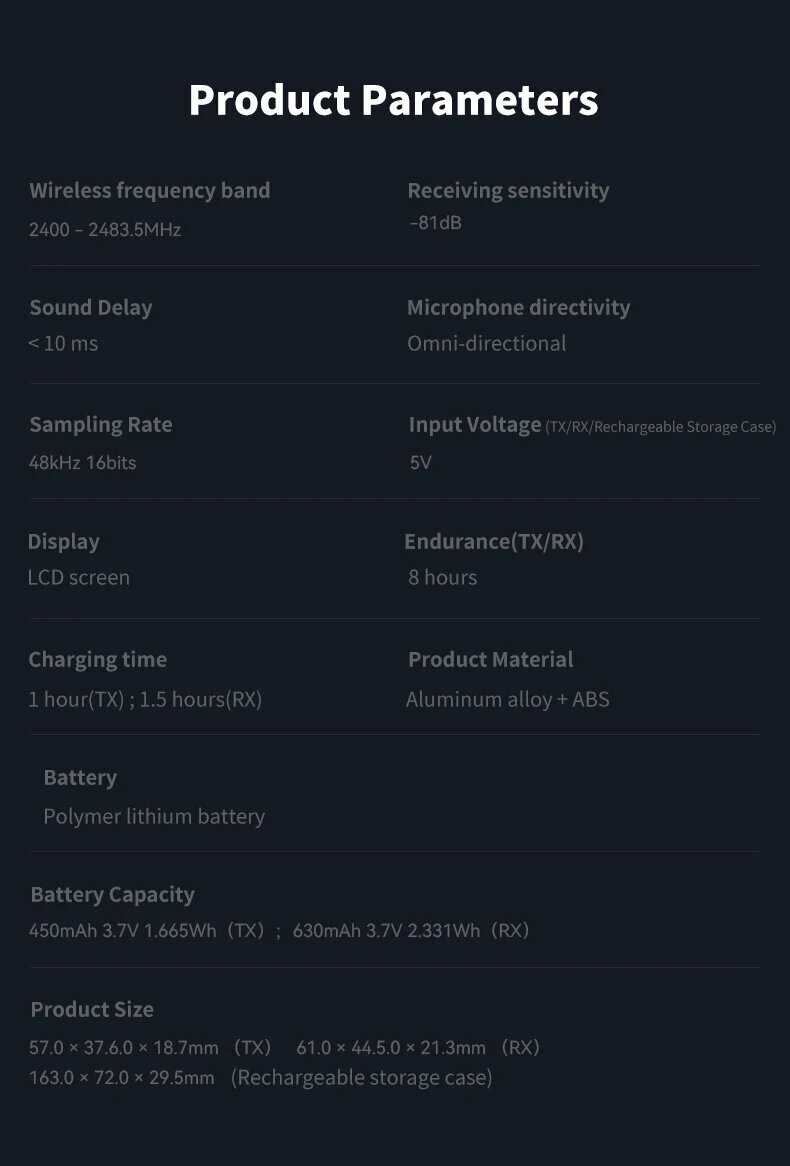790x1166 pixels.
Task: Click the Product Size label
Action: click(92, 1009)
